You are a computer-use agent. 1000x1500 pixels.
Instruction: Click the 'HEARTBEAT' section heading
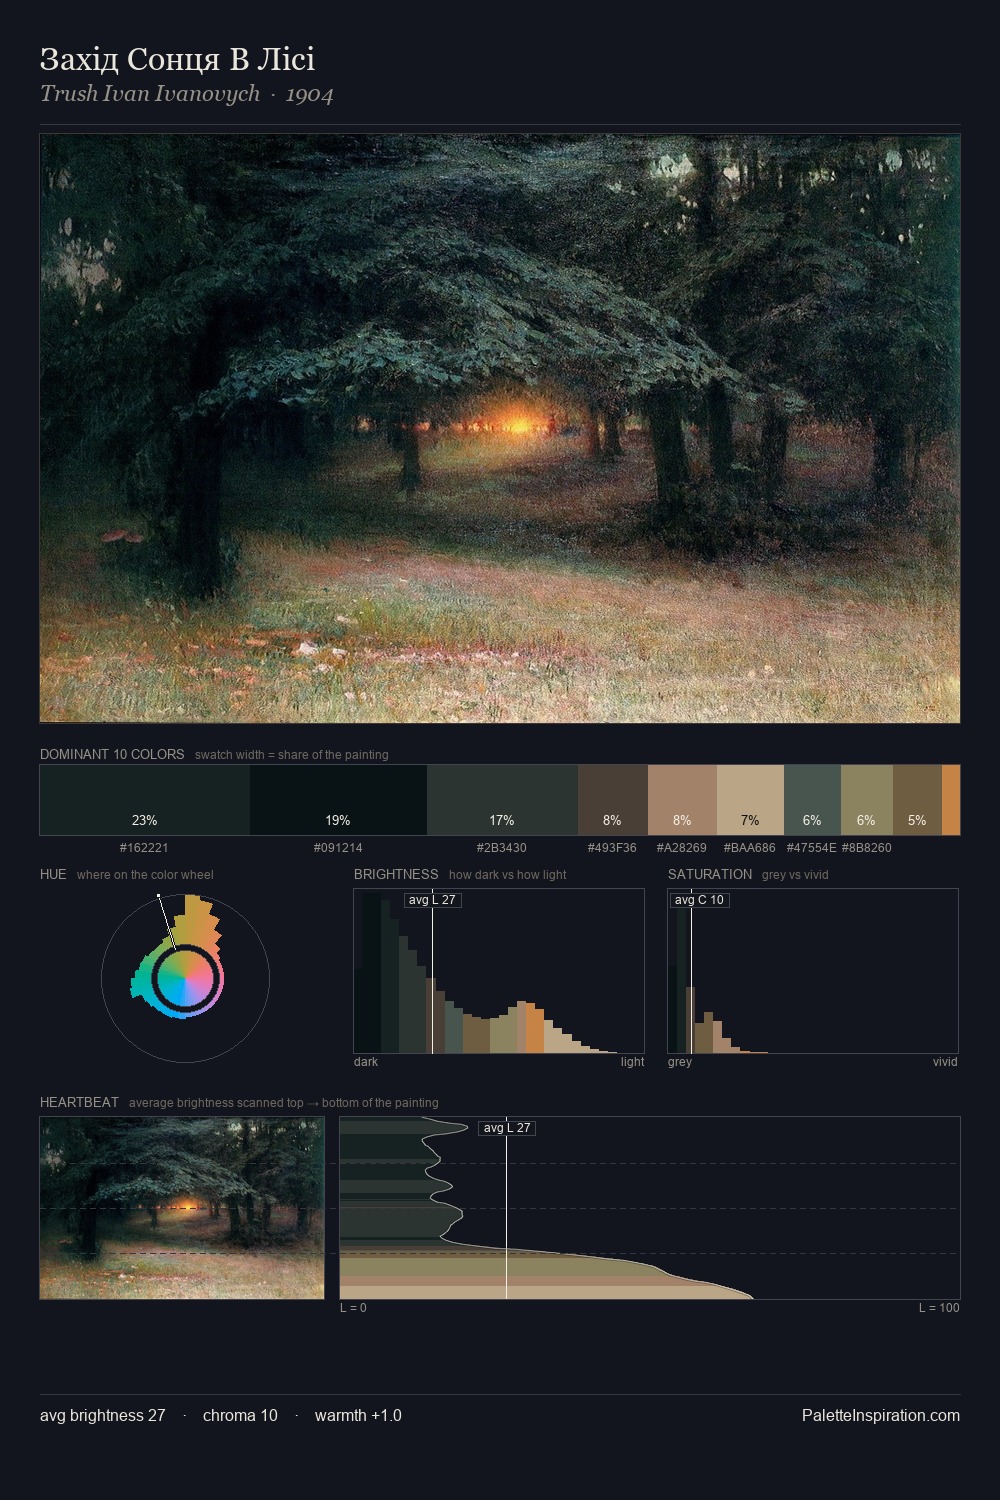pyautogui.click(x=79, y=1102)
